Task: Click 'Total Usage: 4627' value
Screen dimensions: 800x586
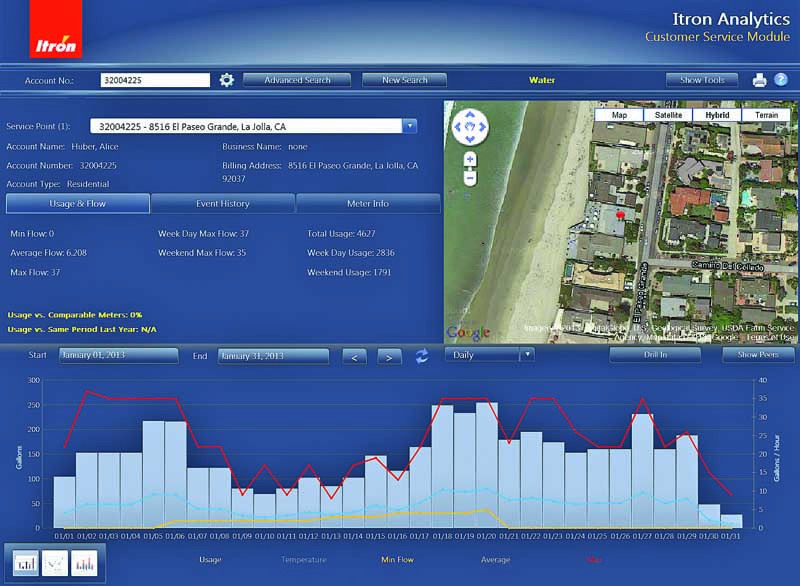Action: tap(341, 234)
